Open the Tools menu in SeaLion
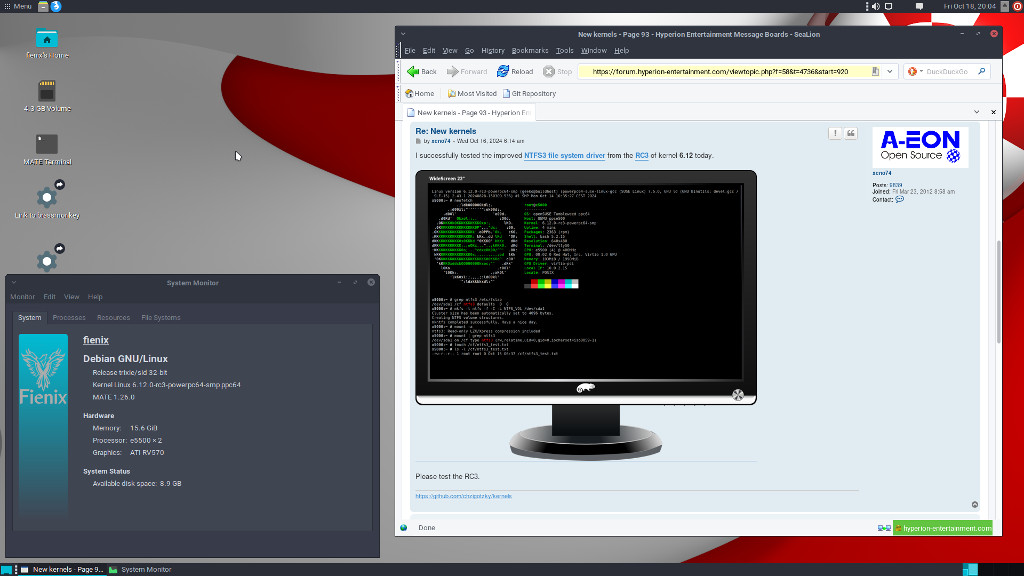 click(564, 50)
